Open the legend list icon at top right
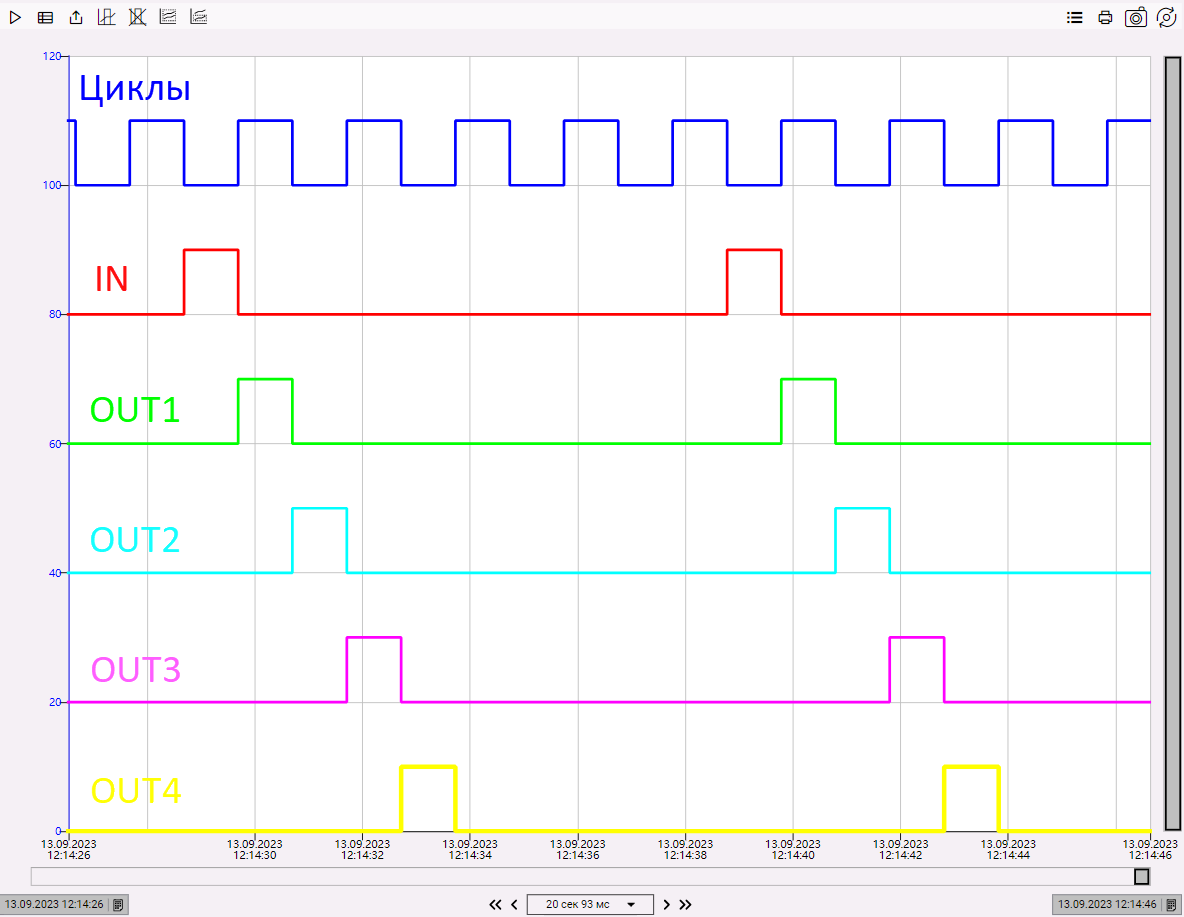Viewport: 1184px width, 917px height. [1074, 17]
